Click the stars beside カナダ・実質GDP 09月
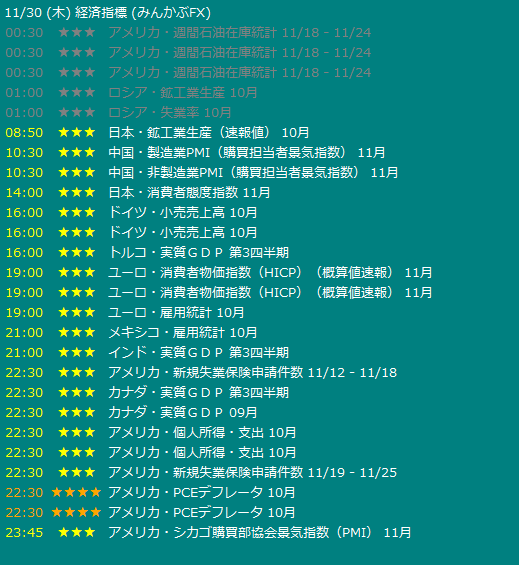 [x=77, y=412]
